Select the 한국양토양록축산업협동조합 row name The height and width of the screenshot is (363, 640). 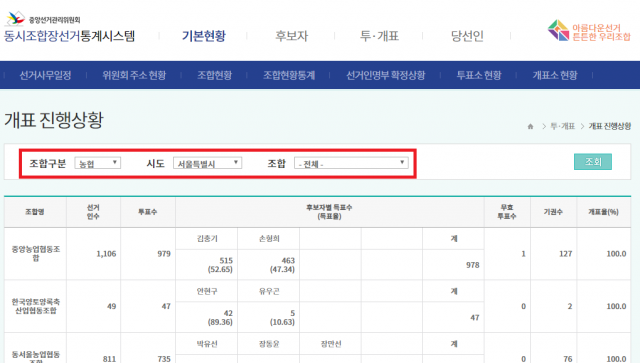click(x=36, y=306)
